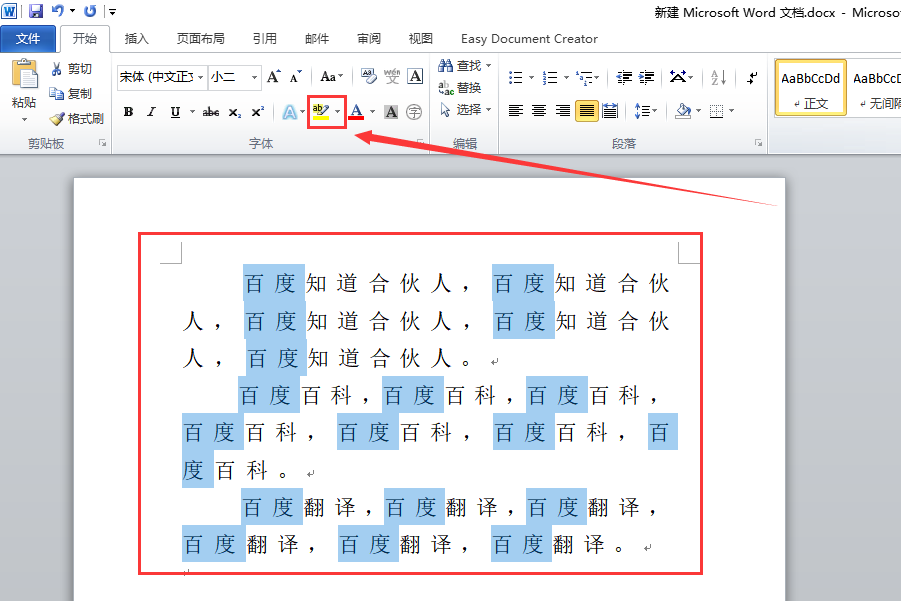Click the Character Border icon
This screenshot has width=901, height=601.
415,76
